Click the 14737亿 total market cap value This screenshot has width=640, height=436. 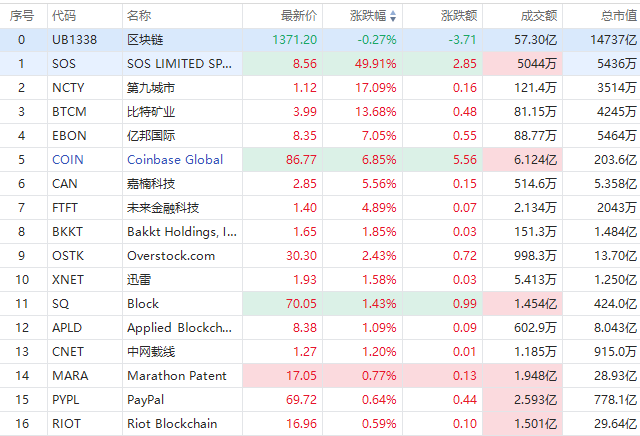613,40
